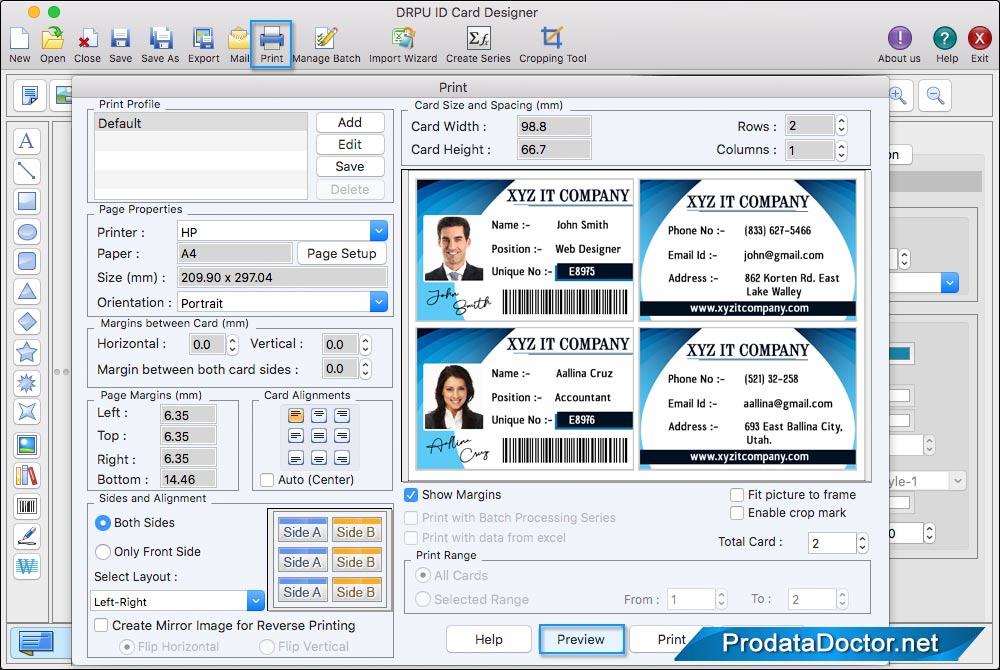
Task: Click the John Smith front card preview
Action: point(524,250)
